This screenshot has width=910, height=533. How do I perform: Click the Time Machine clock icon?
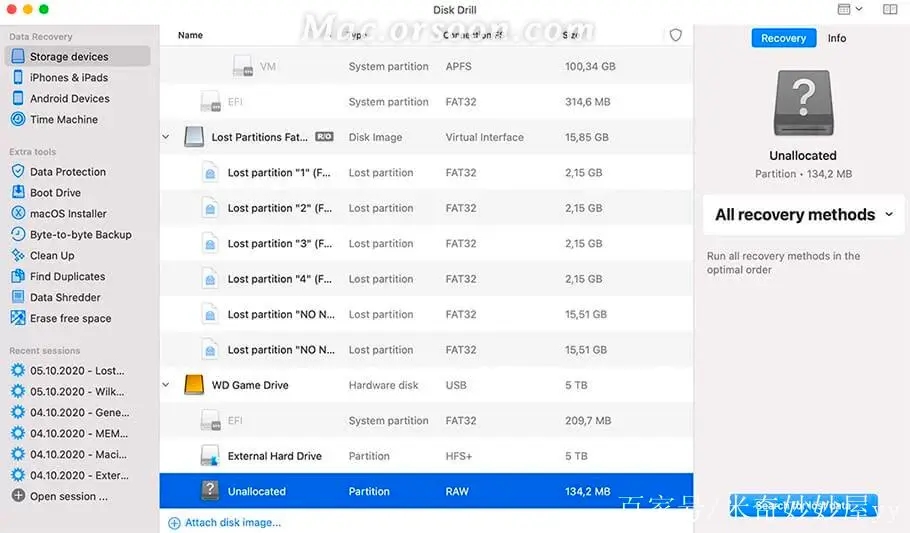click(18, 119)
